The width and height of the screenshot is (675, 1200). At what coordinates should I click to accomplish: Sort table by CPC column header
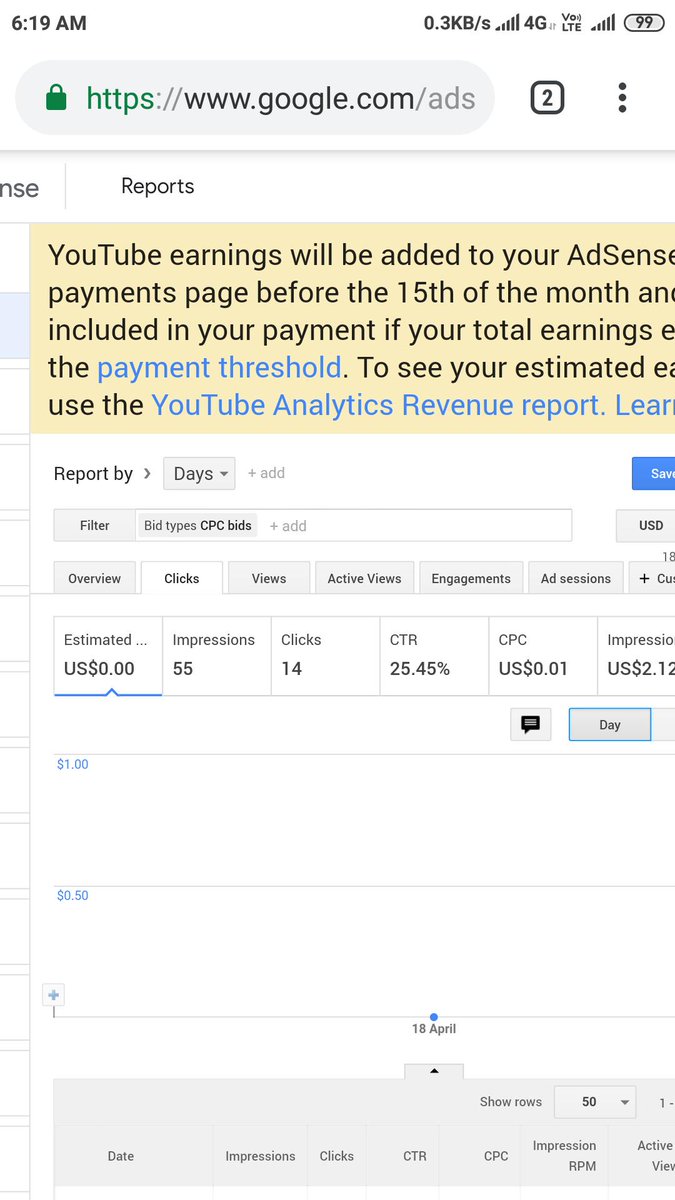(496, 1156)
